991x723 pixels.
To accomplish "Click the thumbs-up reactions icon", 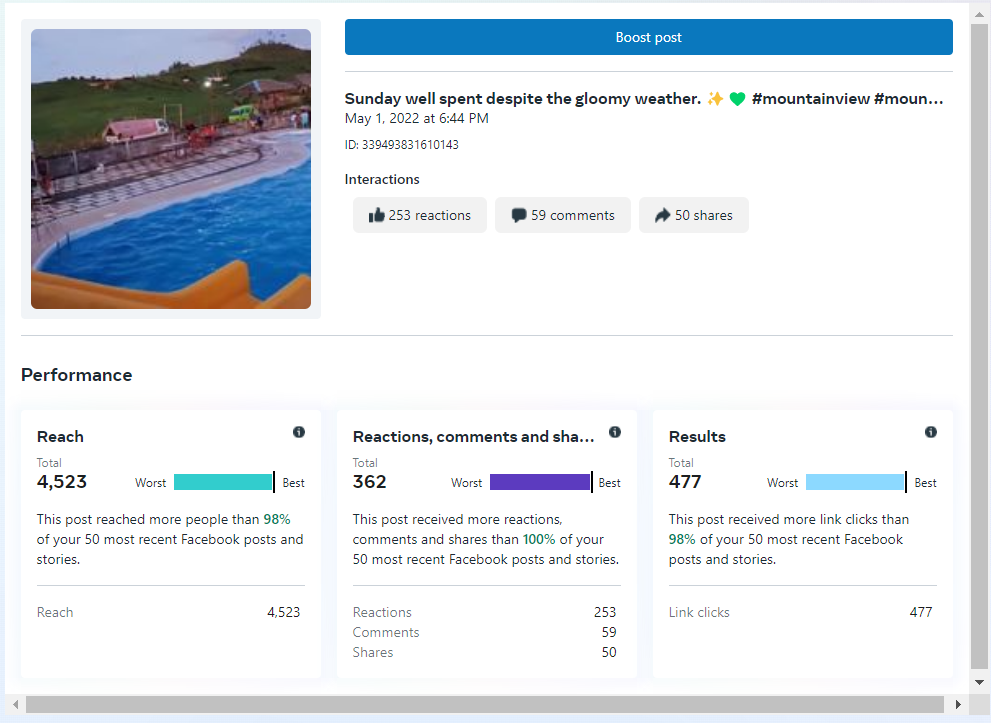I will pos(377,215).
